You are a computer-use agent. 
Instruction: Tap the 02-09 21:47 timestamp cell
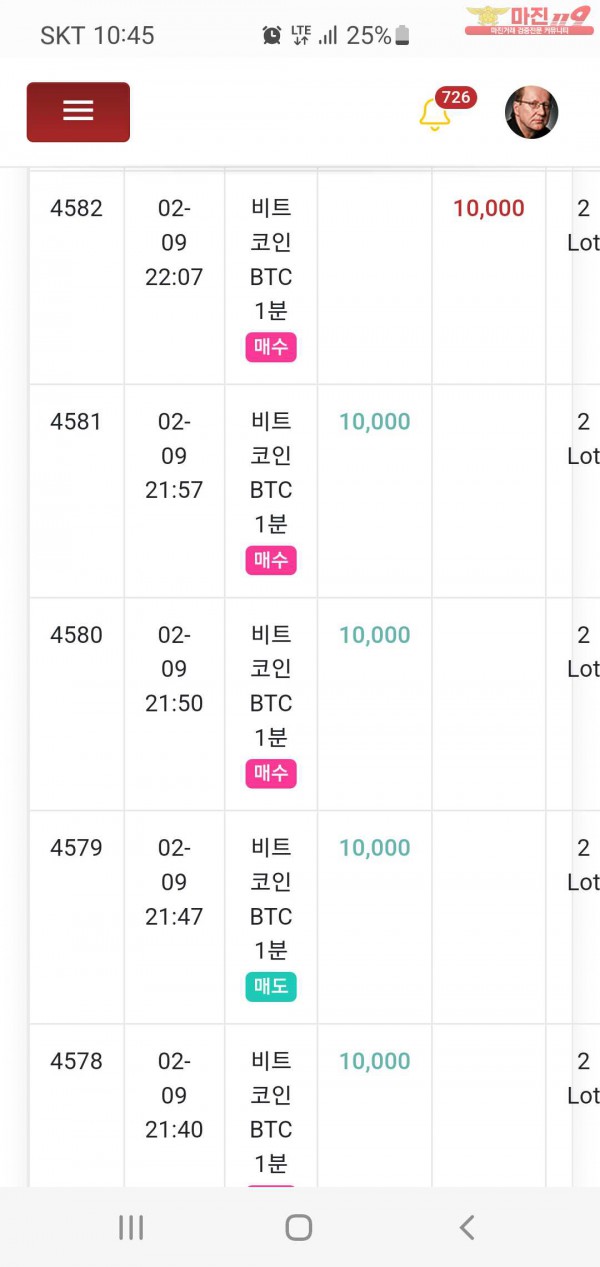(x=174, y=882)
